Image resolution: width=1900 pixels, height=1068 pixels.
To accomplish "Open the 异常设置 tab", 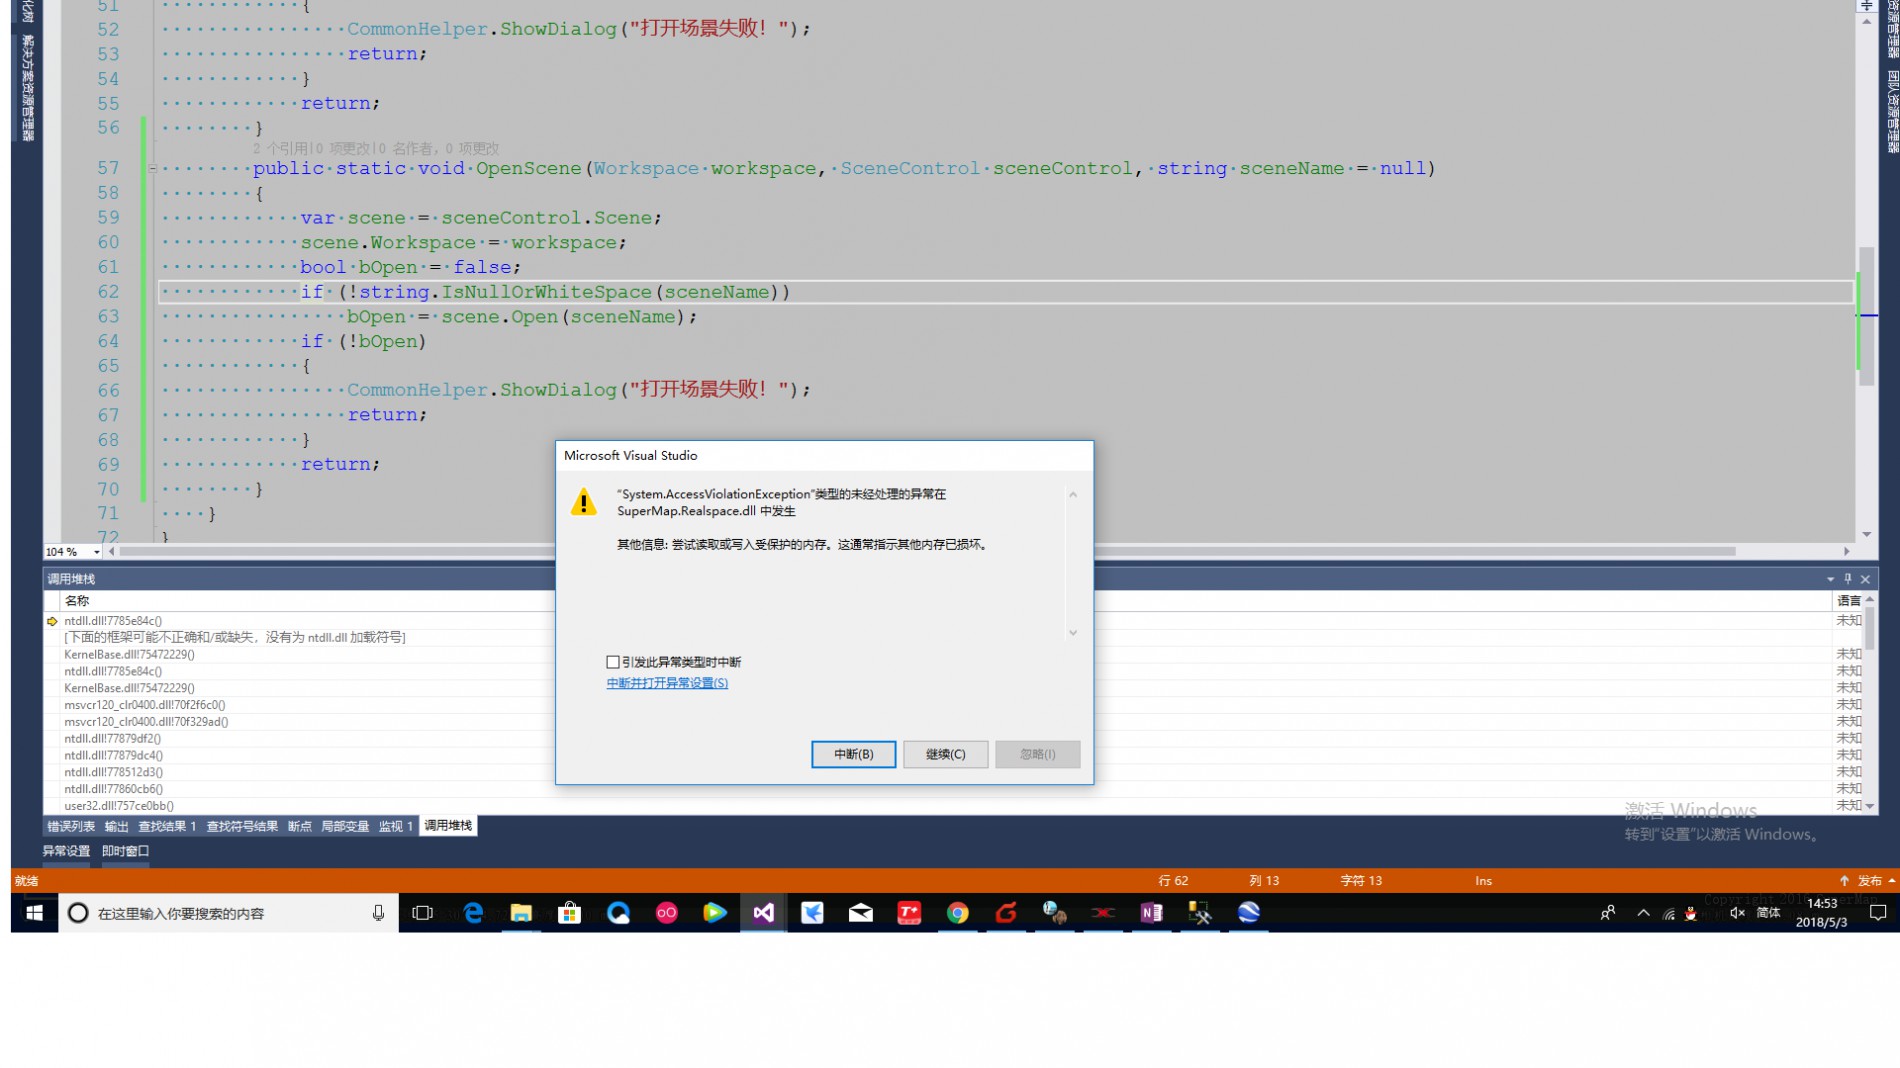I will pos(66,851).
